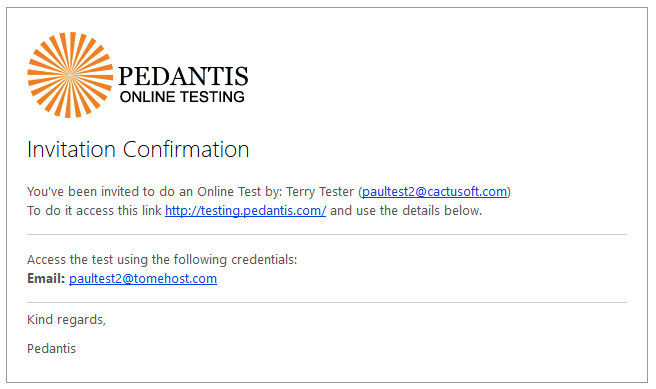Click the ONLINE TESTING tagline under the logo
The height and width of the screenshot is (389, 656).
tap(182, 97)
